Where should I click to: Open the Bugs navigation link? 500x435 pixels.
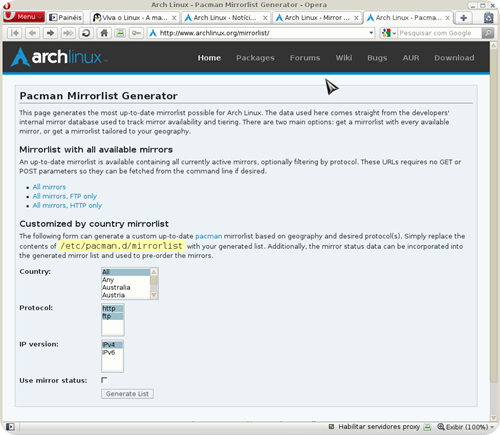(377, 58)
